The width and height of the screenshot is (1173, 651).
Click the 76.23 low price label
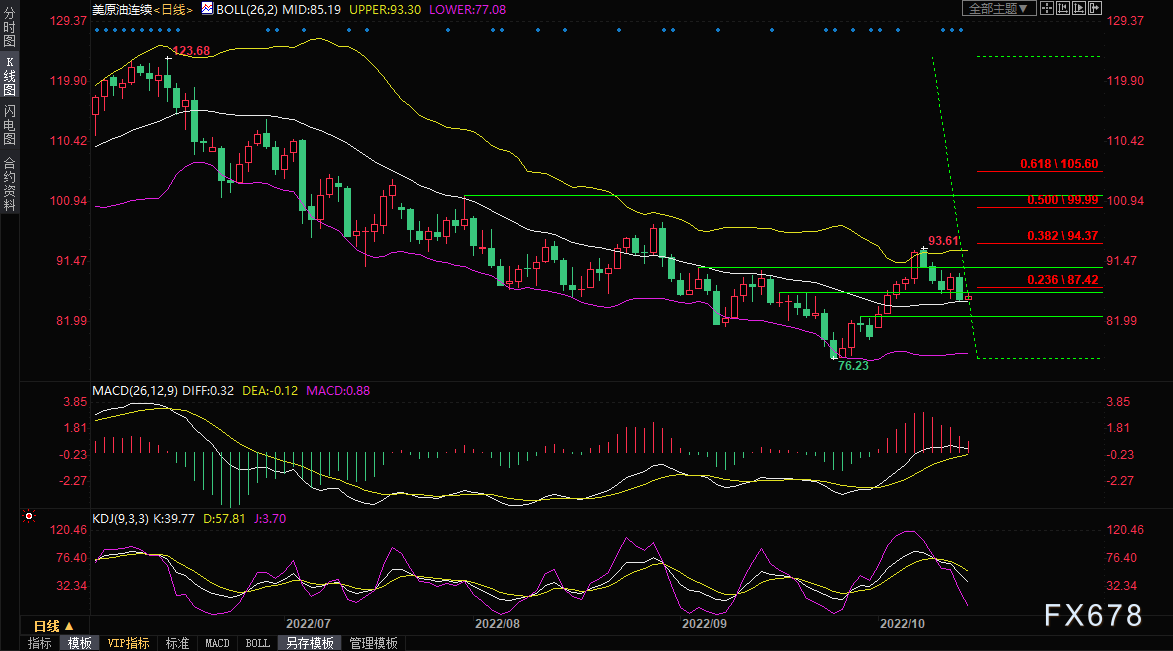853,366
